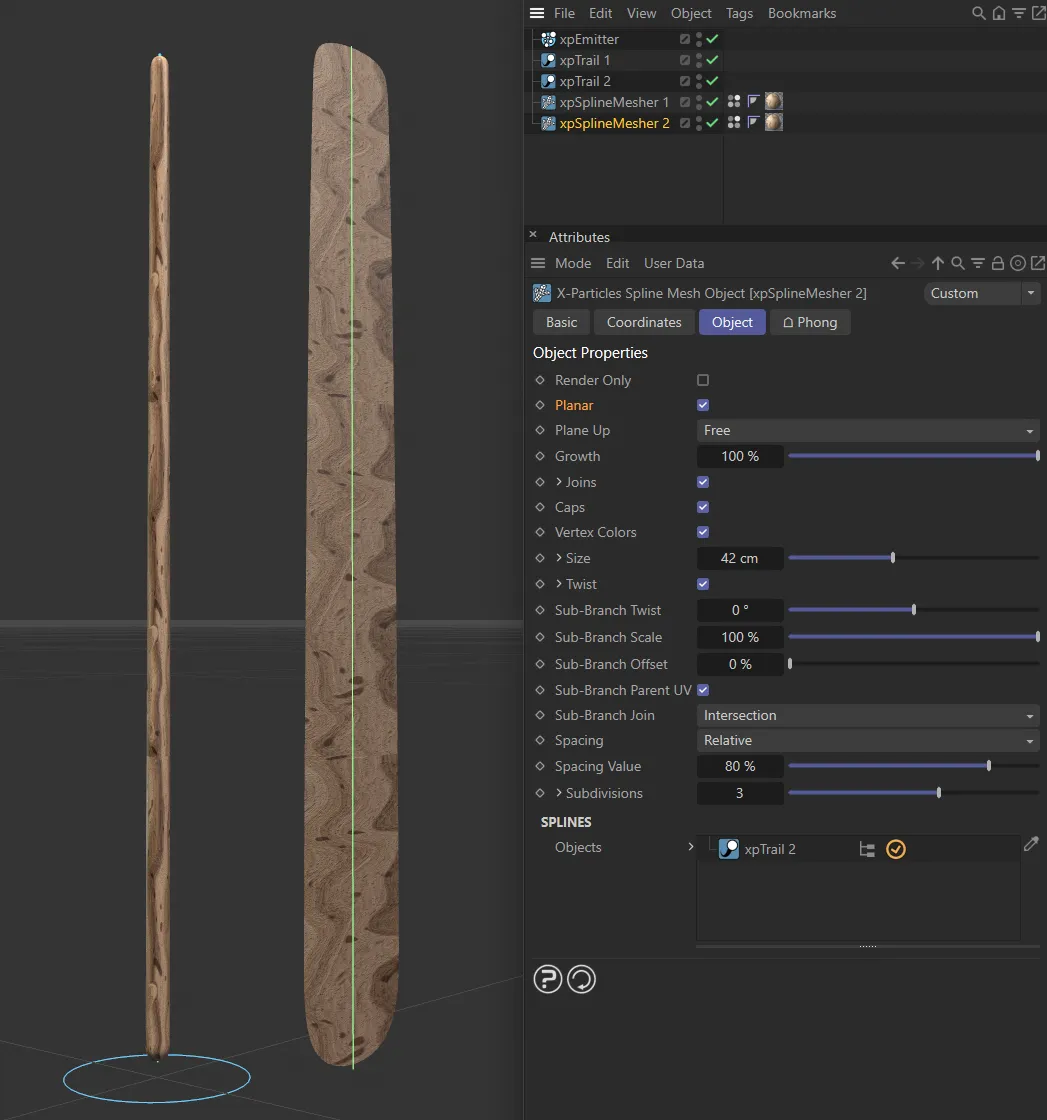1047x1120 pixels.
Task: Open the User Data menu in Attributes
Action: 673,262
